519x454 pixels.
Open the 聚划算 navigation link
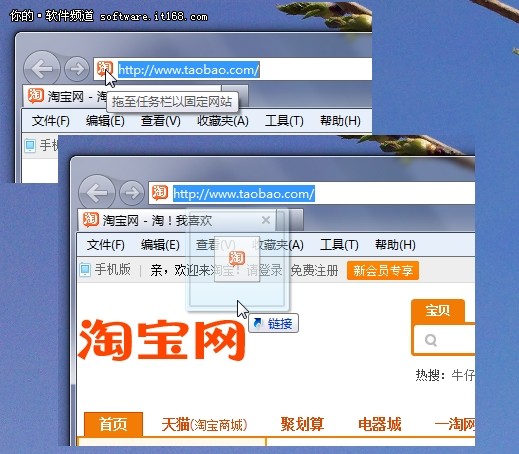pyautogui.click(x=302, y=424)
